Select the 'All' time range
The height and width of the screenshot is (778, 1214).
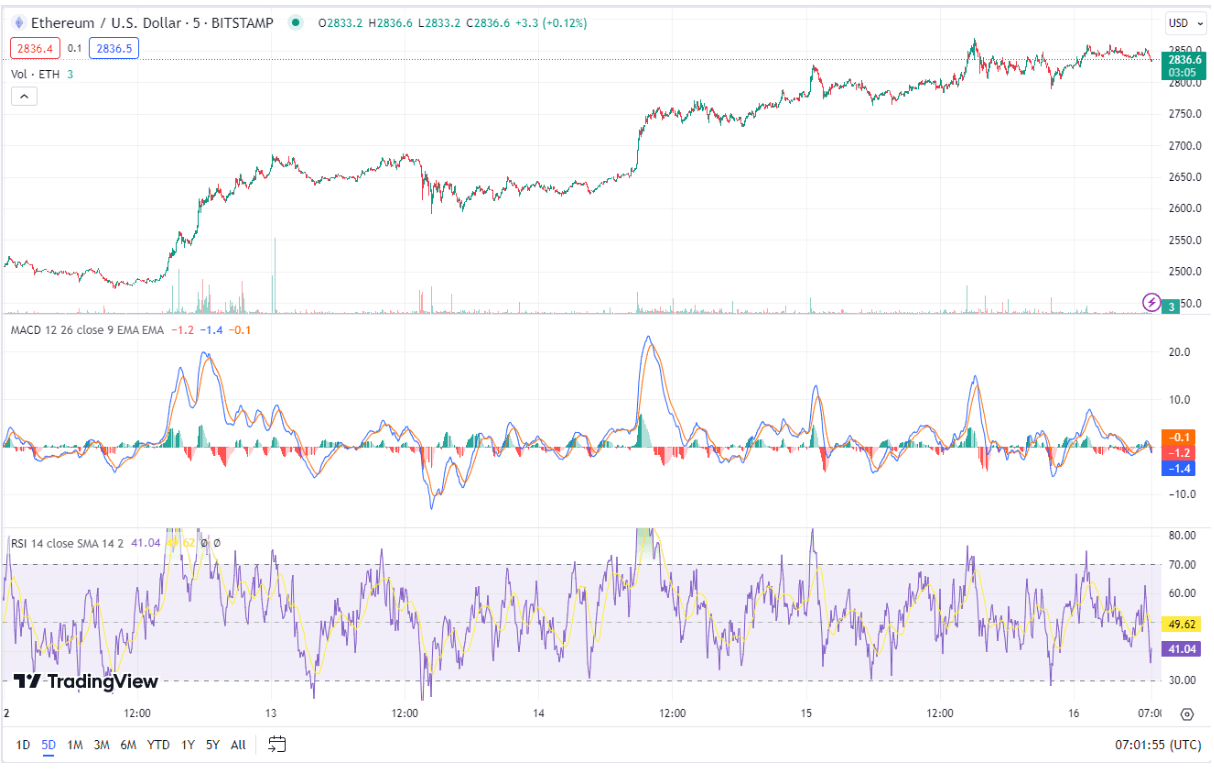239,744
